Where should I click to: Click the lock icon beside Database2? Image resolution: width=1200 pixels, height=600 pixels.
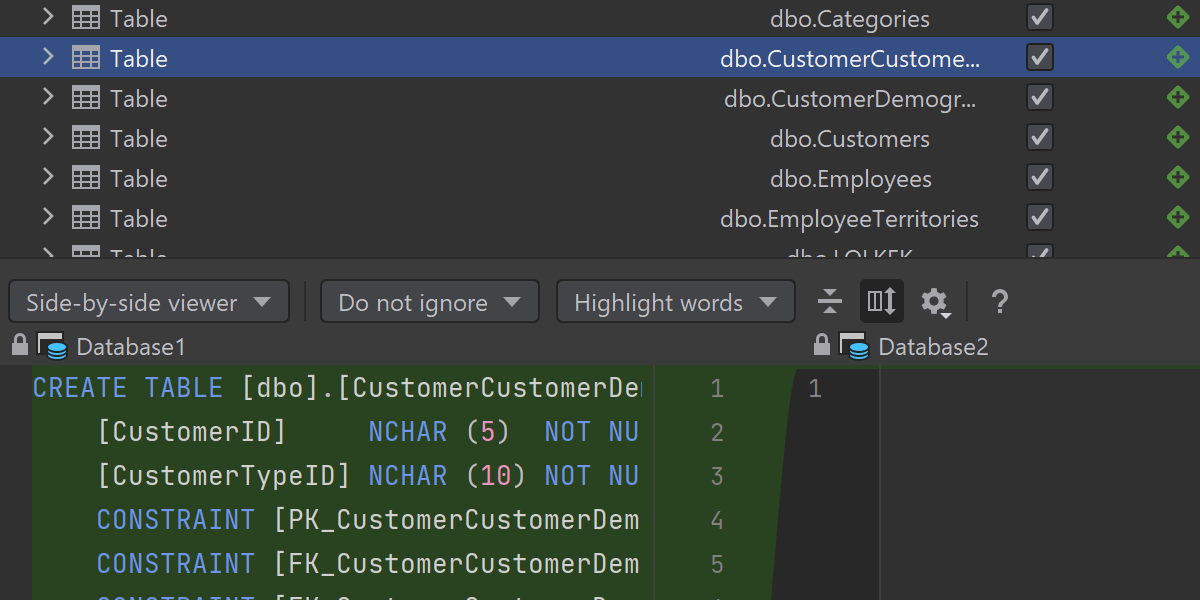[x=822, y=346]
